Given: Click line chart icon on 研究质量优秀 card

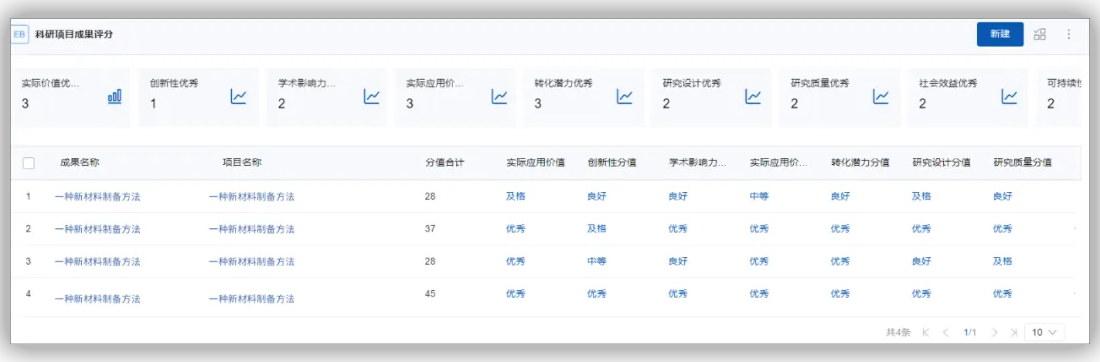Looking at the screenshot, I should [881, 97].
